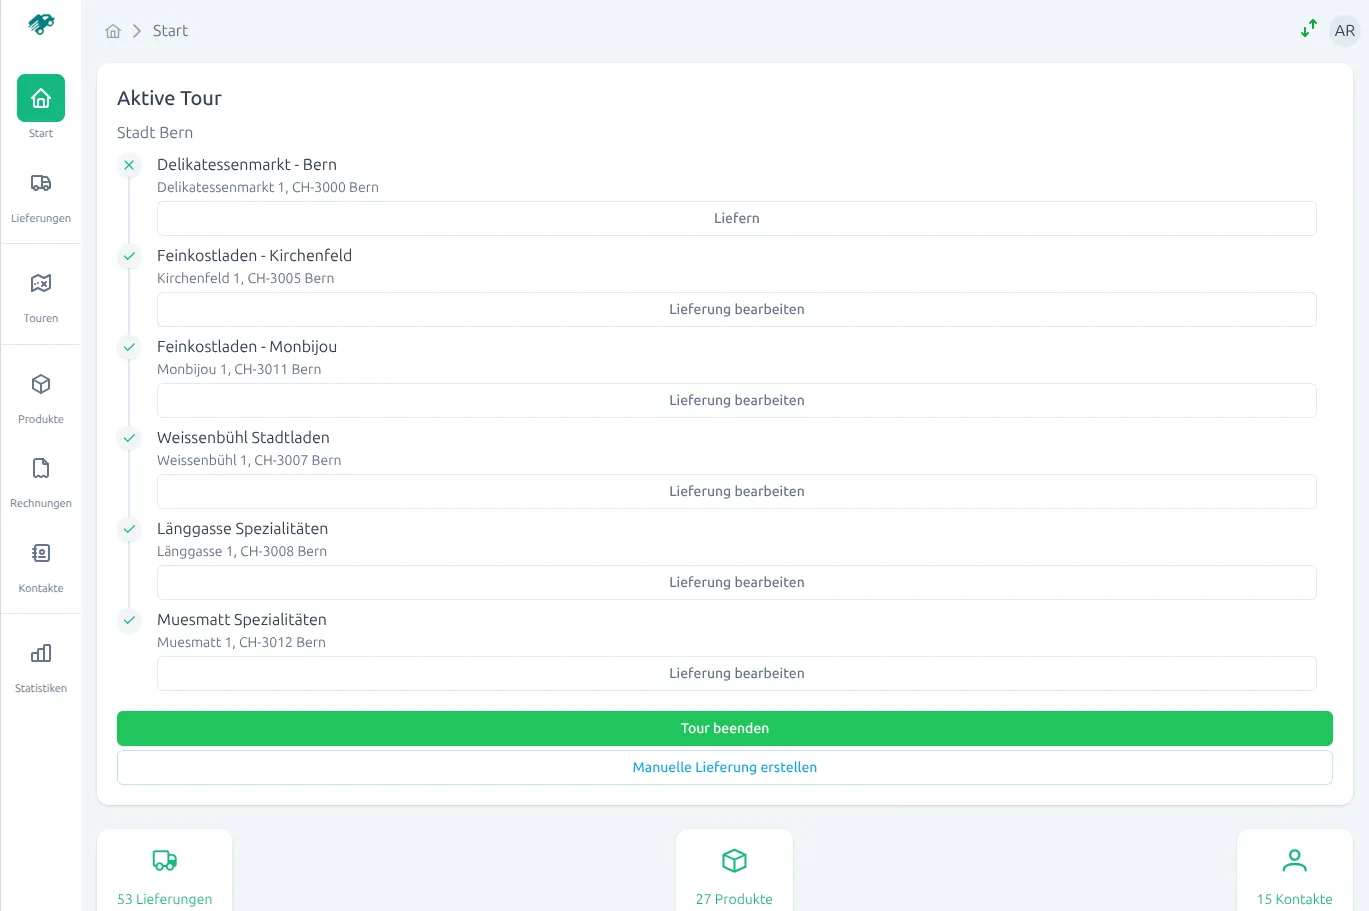Toggle the X status marker for Delikatessenmarkt - Bern
This screenshot has width=1369, height=911.
(129, 164)
